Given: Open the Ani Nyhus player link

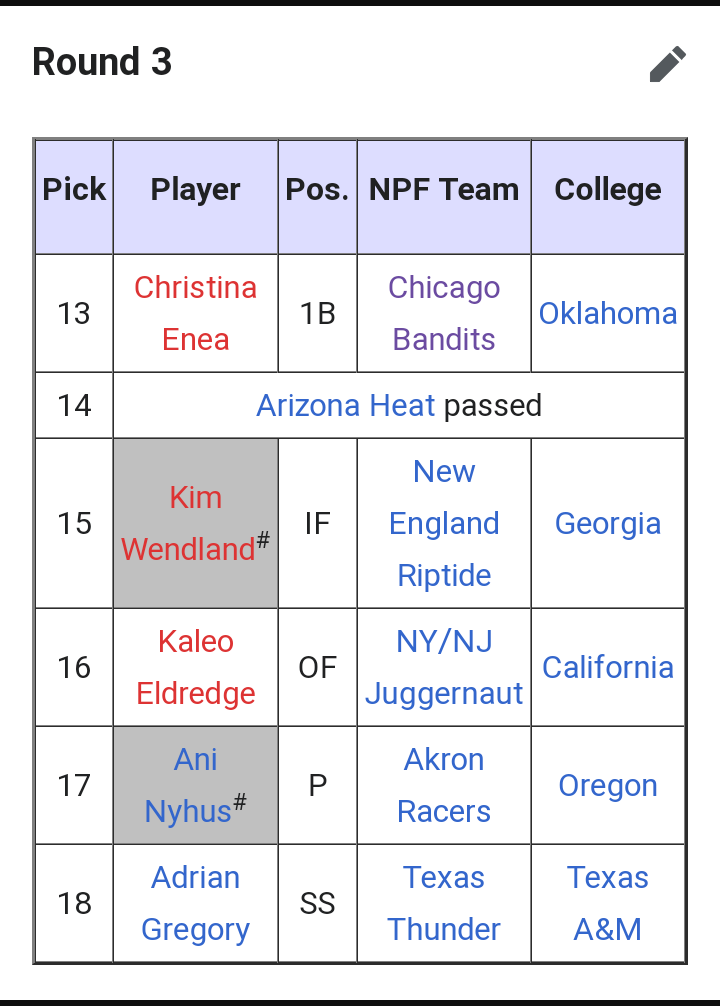Looking at the screenshot, I should pos(188,785).
